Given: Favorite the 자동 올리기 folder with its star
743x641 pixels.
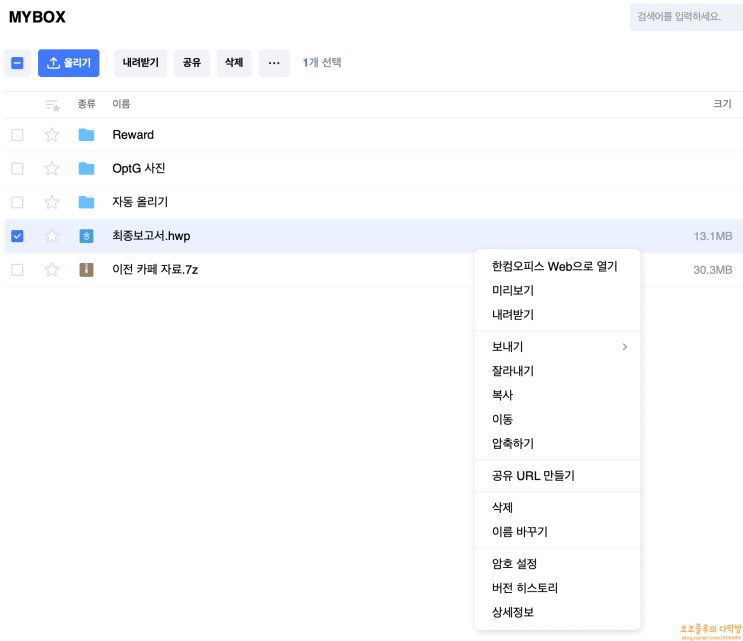Looking at the screenshot, I should pyautogui.click(x=52, y=202).
